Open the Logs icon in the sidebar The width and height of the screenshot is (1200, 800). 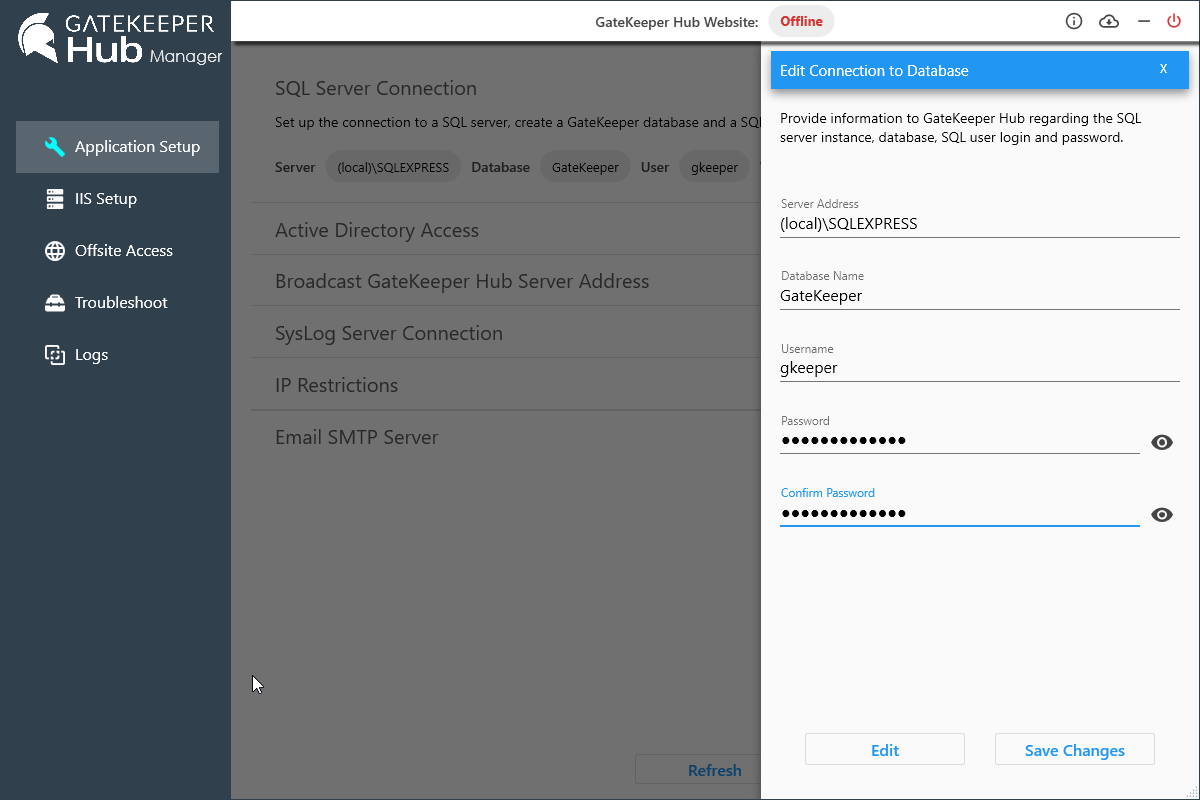coord(54,354)
